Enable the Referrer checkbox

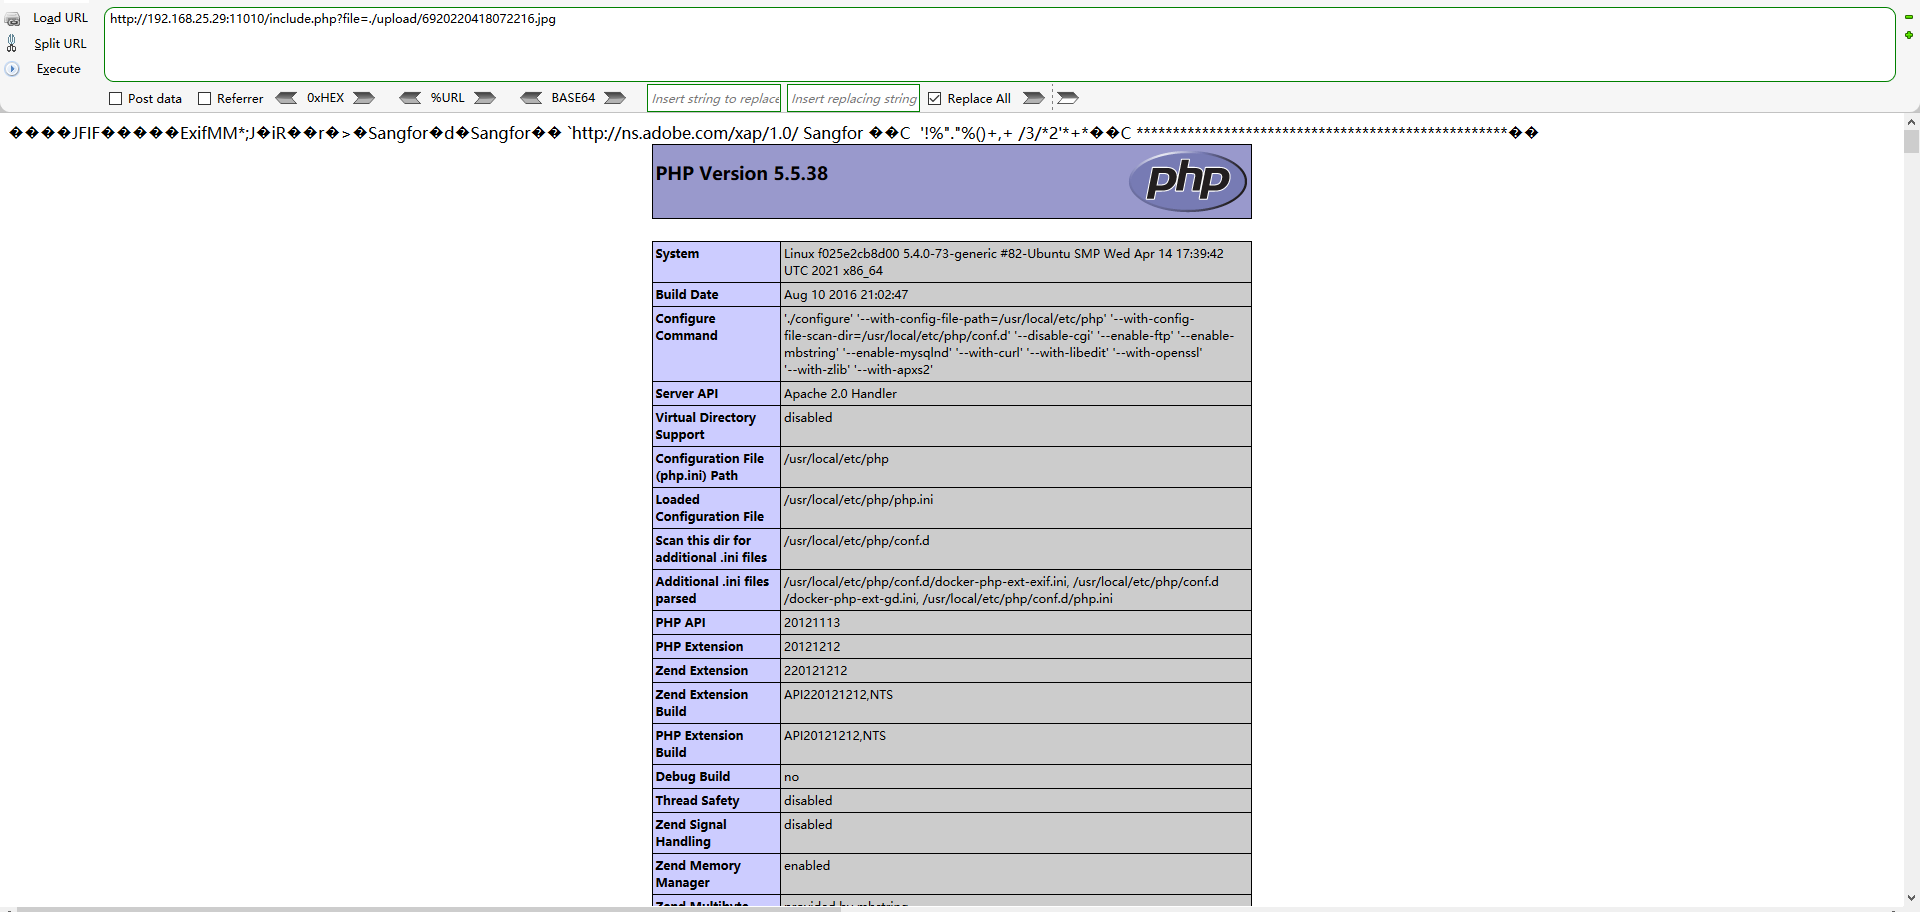204,99
